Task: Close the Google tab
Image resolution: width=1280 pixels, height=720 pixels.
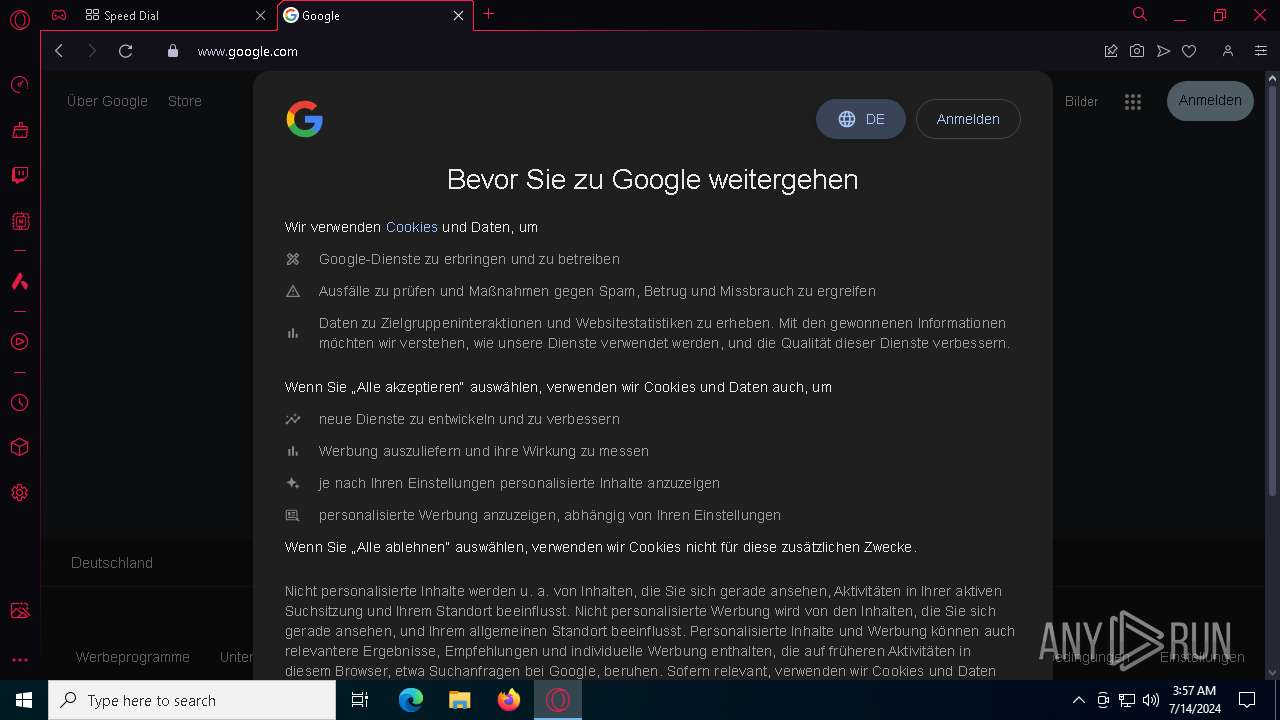Action: [459, 16]
